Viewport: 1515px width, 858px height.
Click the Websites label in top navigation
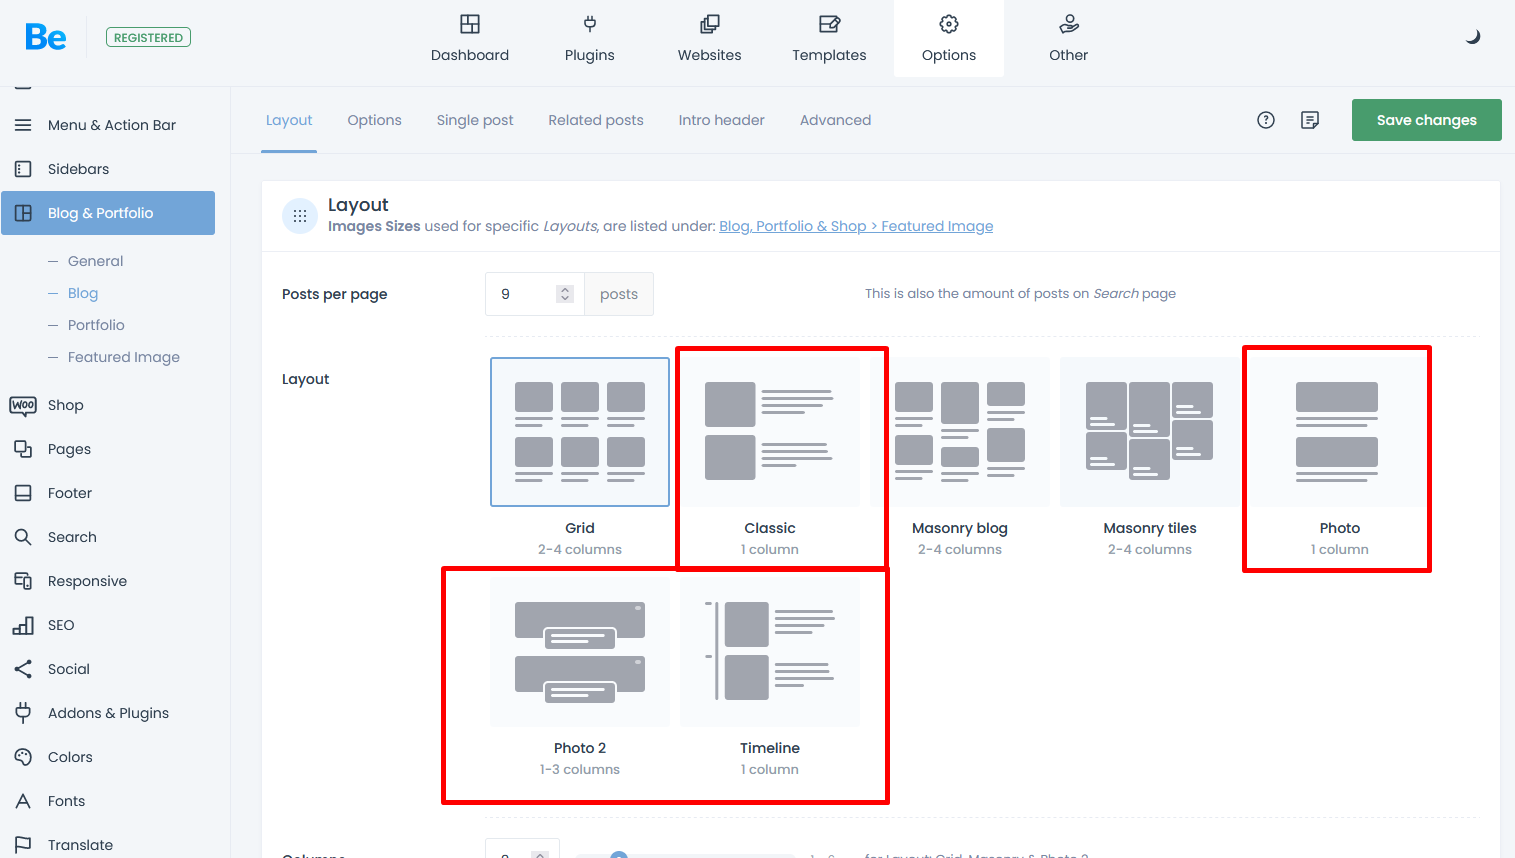pos(710,55)
